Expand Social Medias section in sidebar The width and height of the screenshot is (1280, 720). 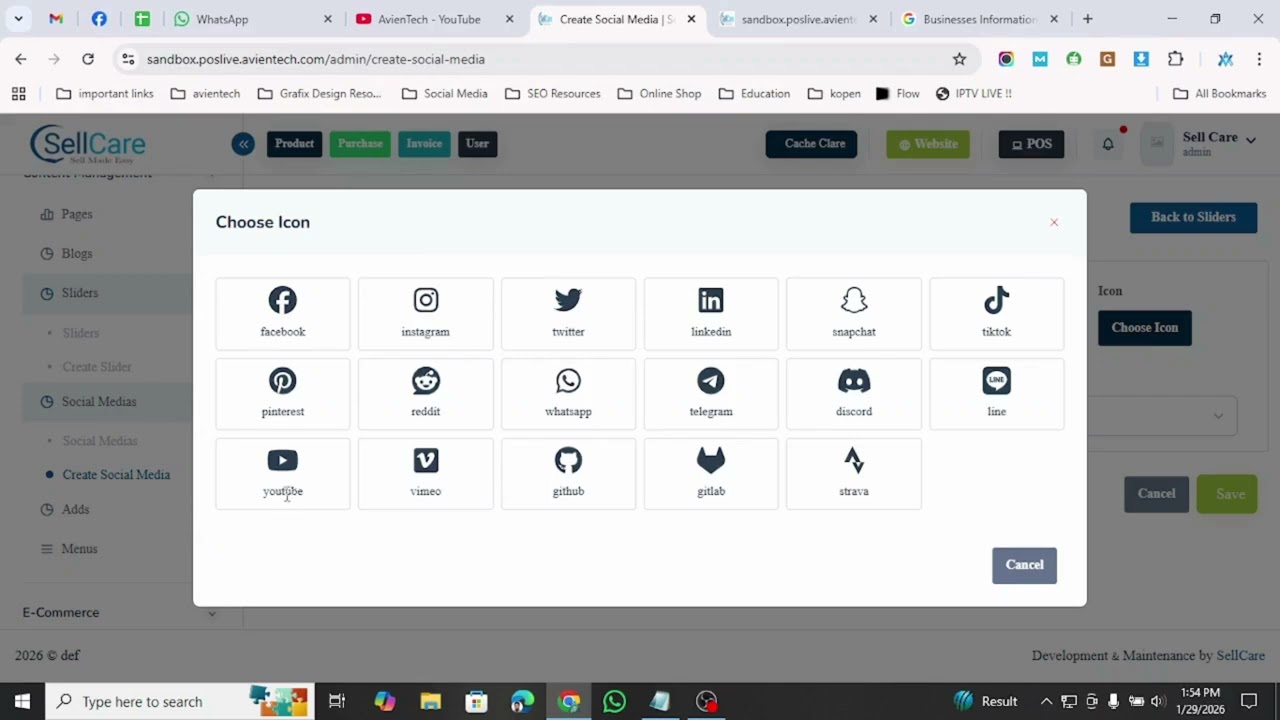click(108, 402)
